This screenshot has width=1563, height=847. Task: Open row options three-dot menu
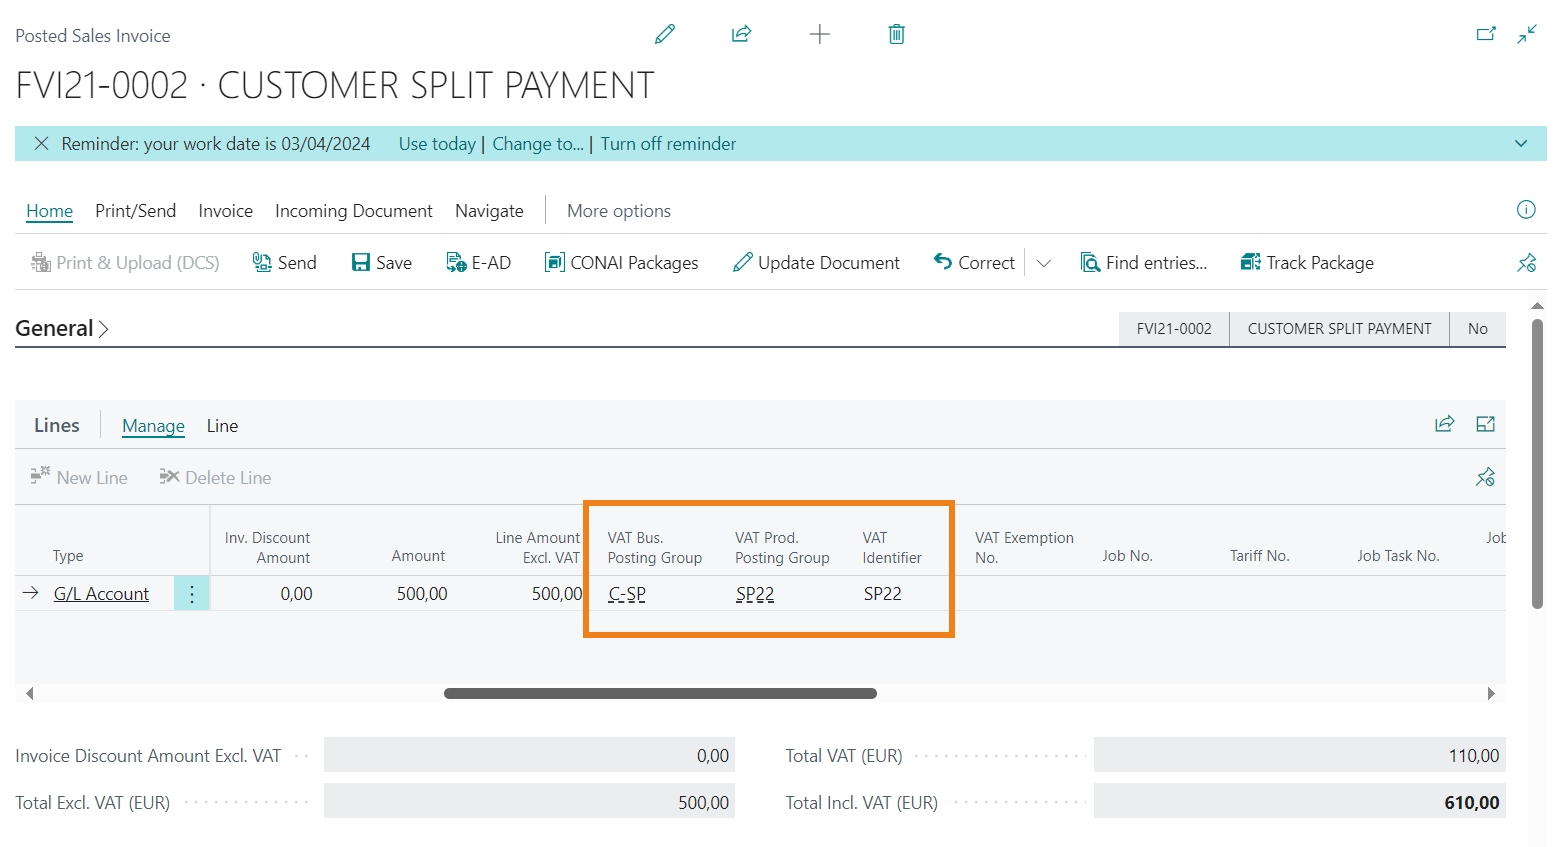pos(192,594)
